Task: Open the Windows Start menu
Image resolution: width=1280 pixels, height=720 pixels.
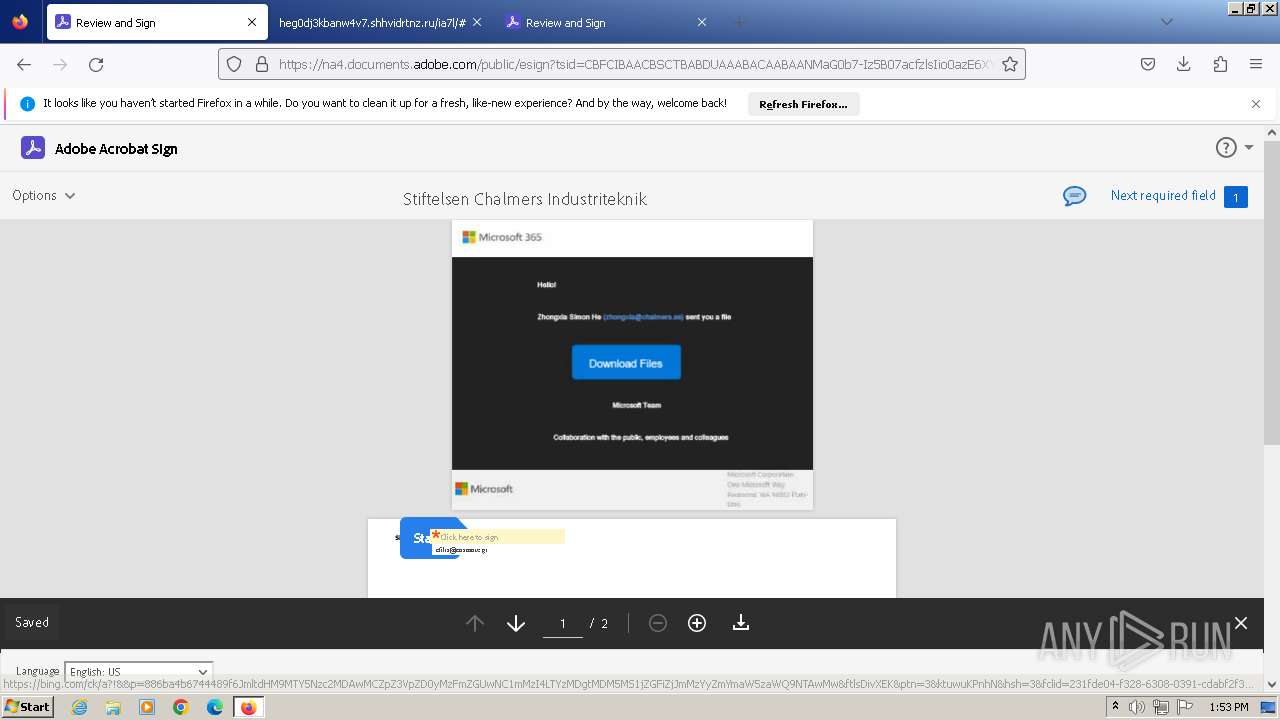Action: click(28, 706)
